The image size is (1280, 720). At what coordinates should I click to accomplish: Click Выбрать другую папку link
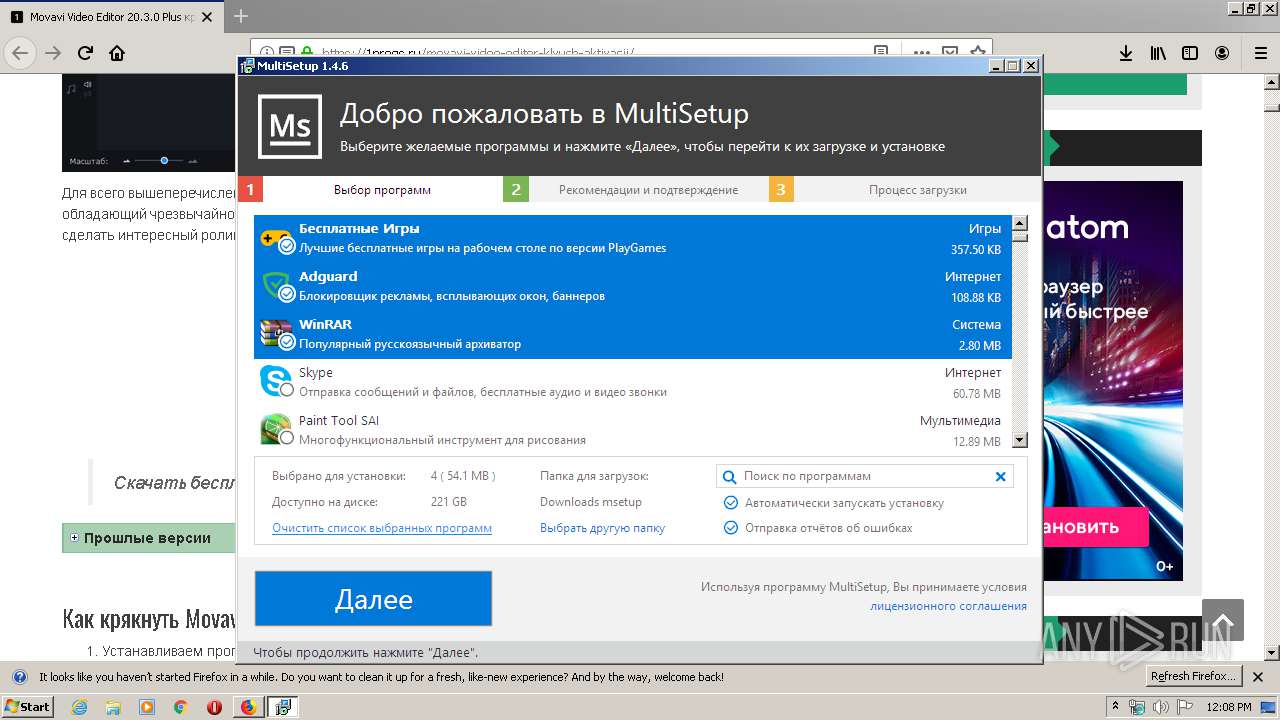(x=602, y=528)
